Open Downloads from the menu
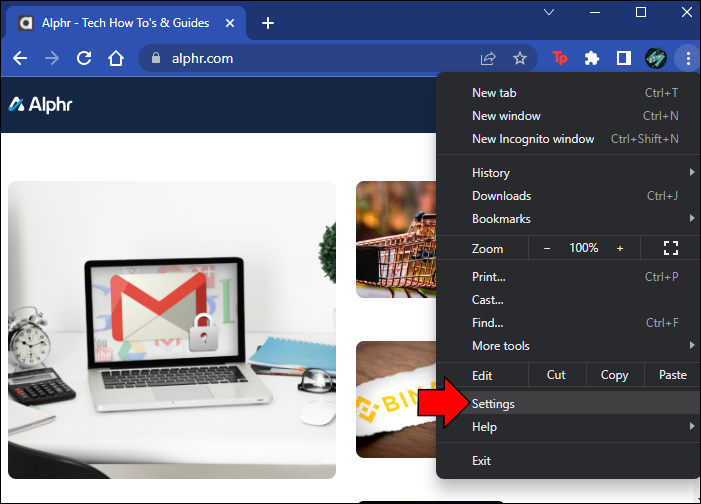 coord(568,196)
